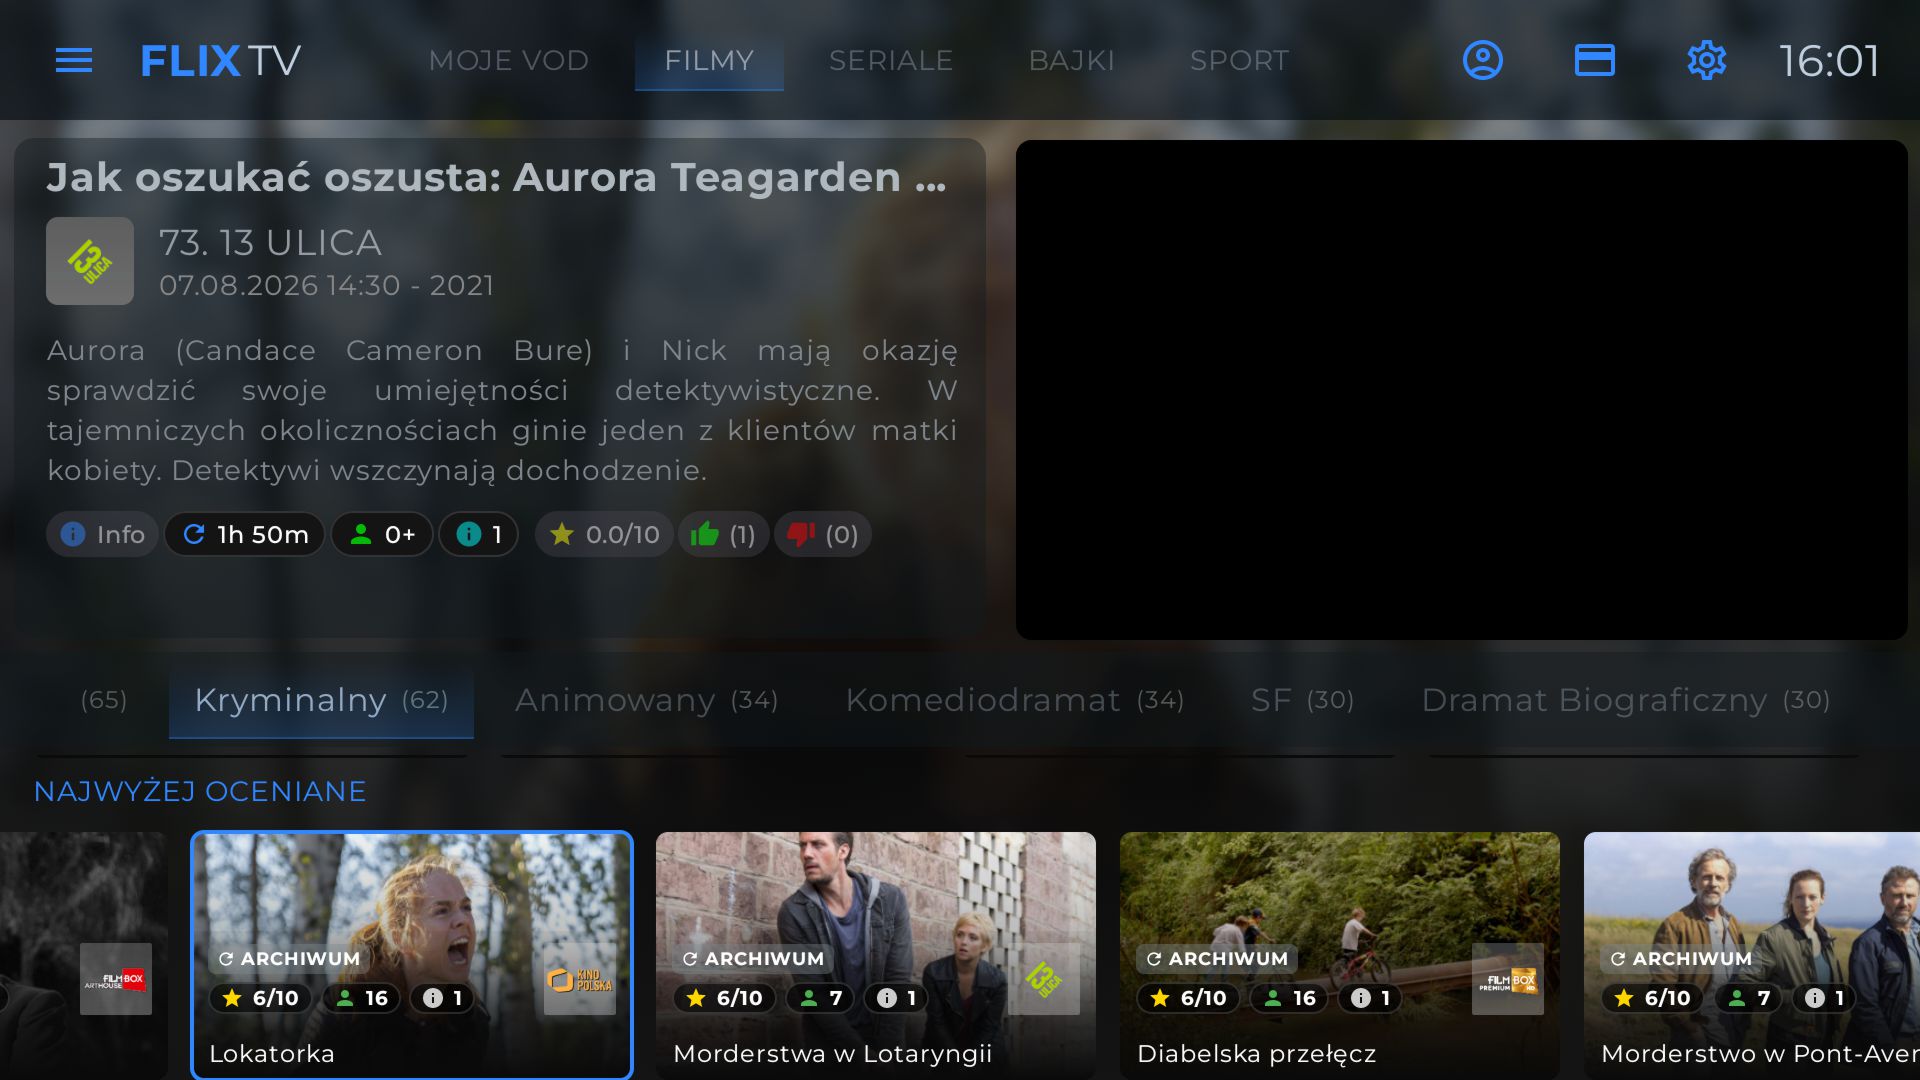Viewport: 1920px width, 1080px height.
Task: Click the age 7 chip on Morderstwo w Pont-Aven
Action: click(x=1748, y=998)
